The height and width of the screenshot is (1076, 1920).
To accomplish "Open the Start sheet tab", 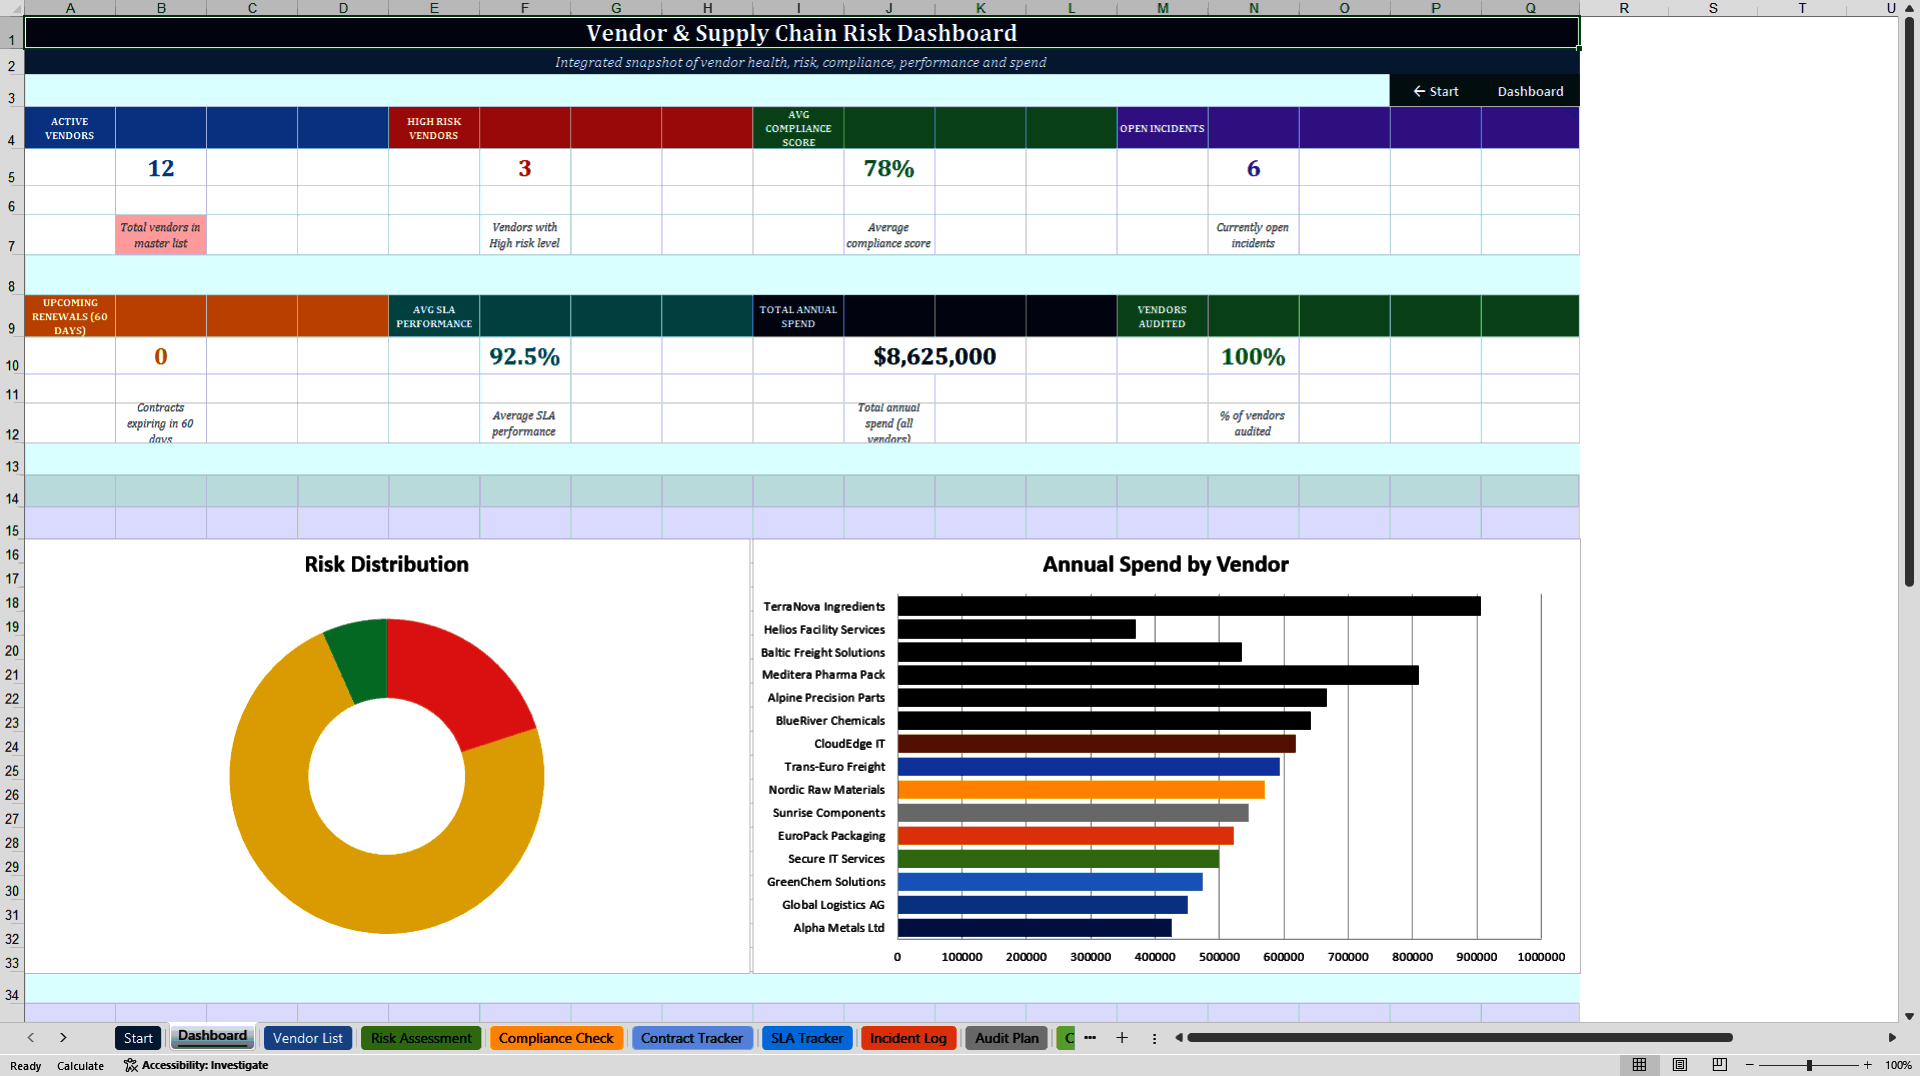I will [138, 1038].
